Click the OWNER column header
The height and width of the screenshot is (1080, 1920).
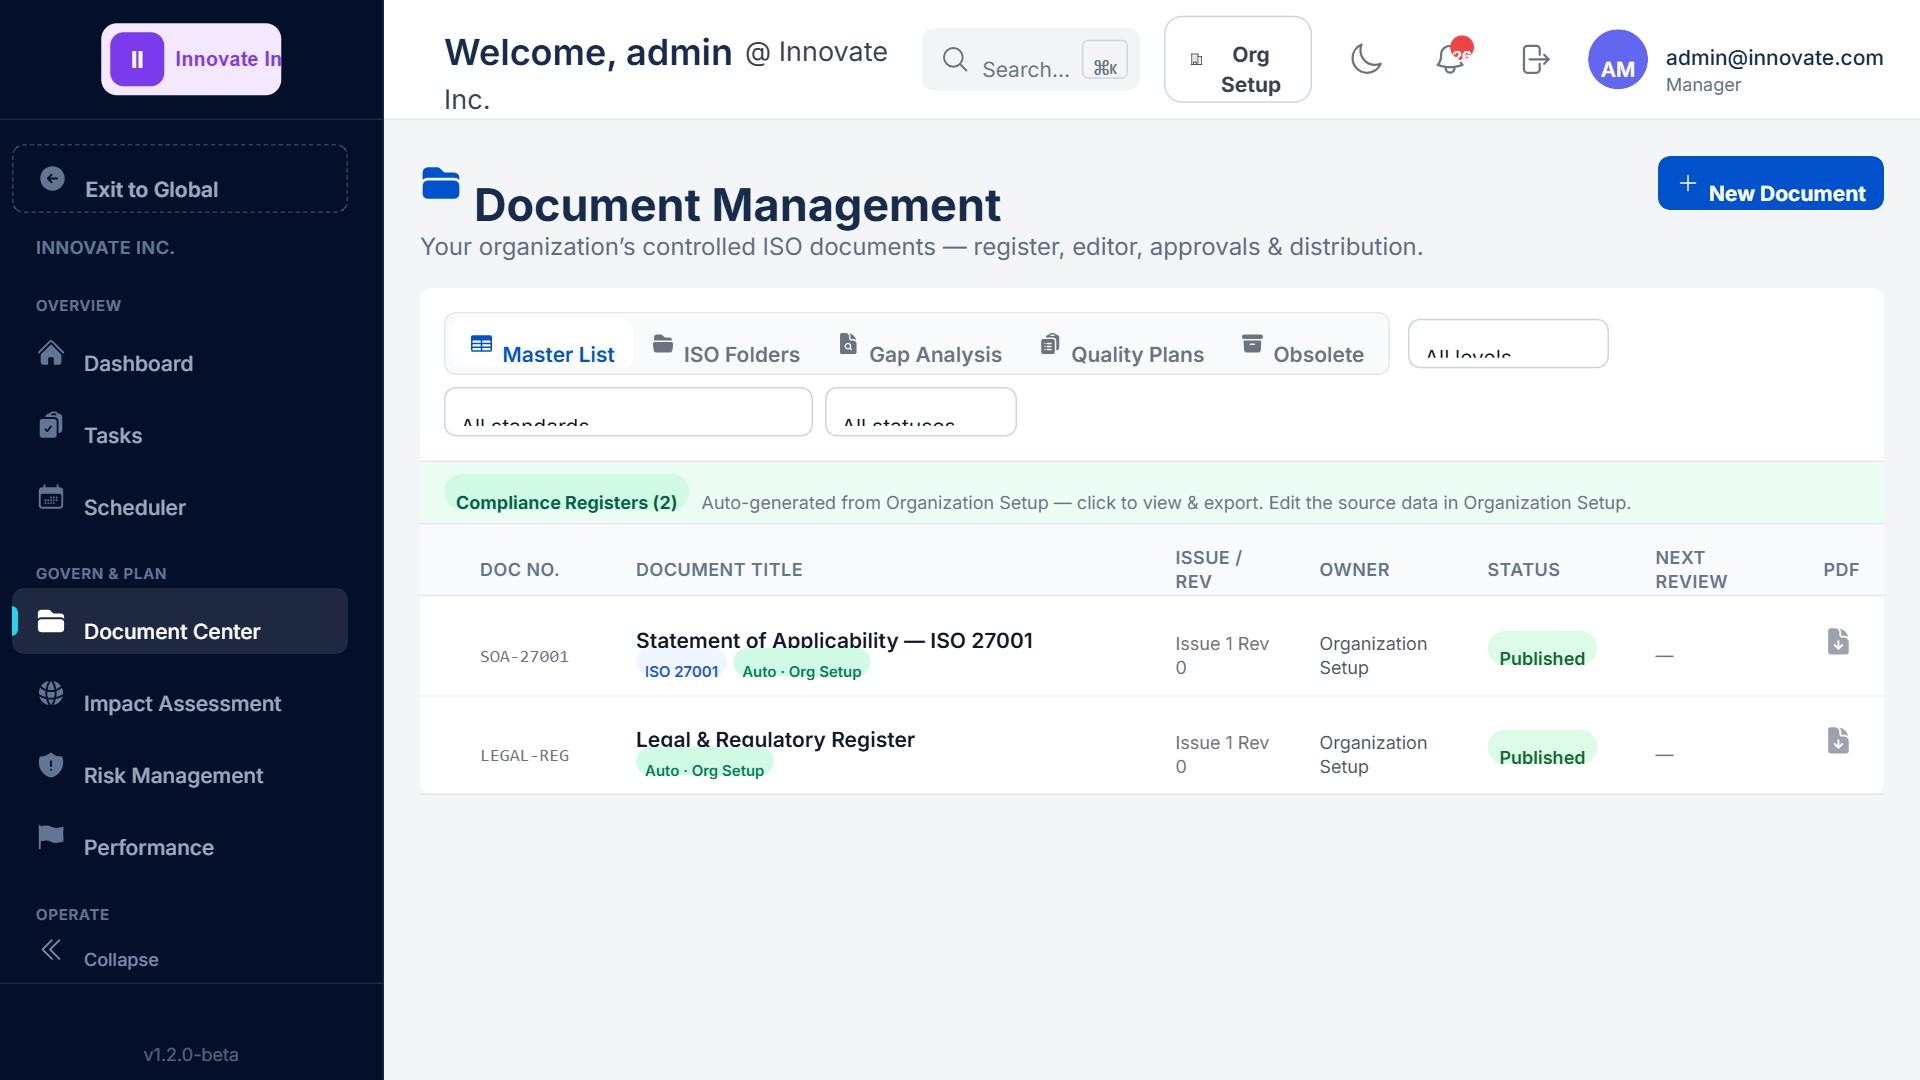tap(1354, 570)
